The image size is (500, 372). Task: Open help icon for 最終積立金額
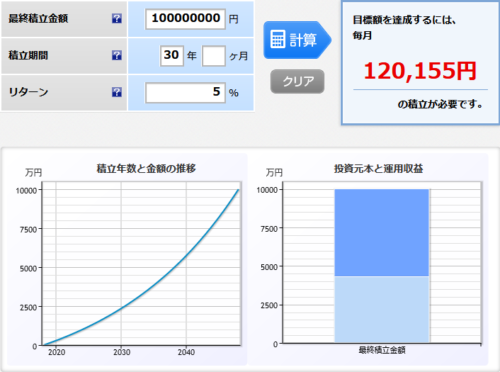(117, 19)
